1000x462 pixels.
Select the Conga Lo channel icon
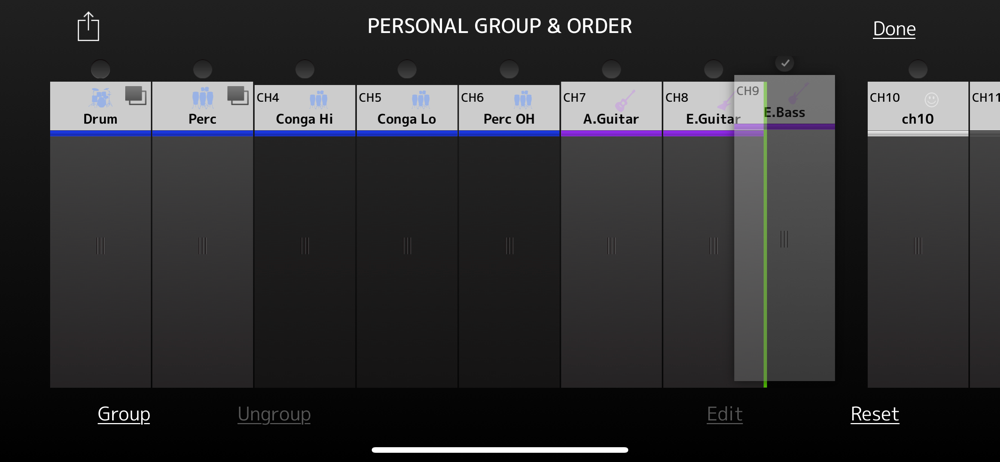[x=420, y=100]
